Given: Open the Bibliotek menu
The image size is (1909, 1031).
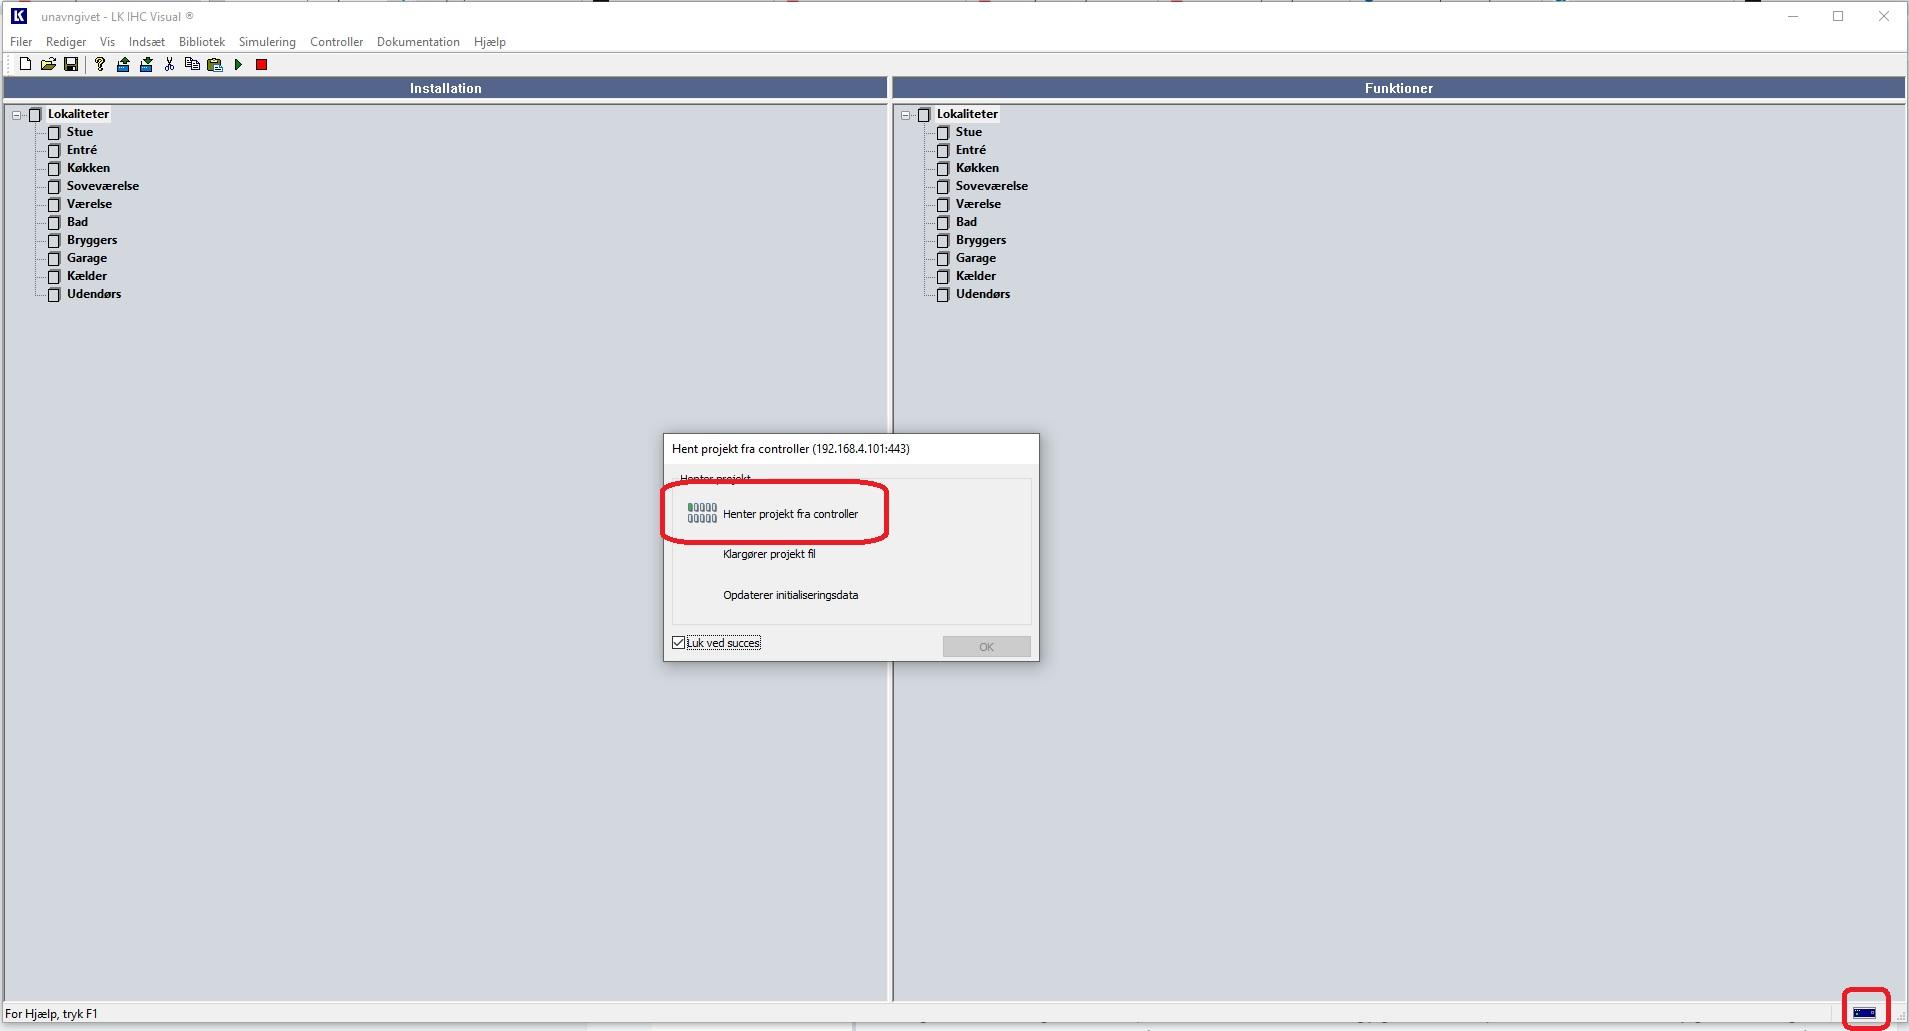Looking at the screenshot, I should pos(202,42).
